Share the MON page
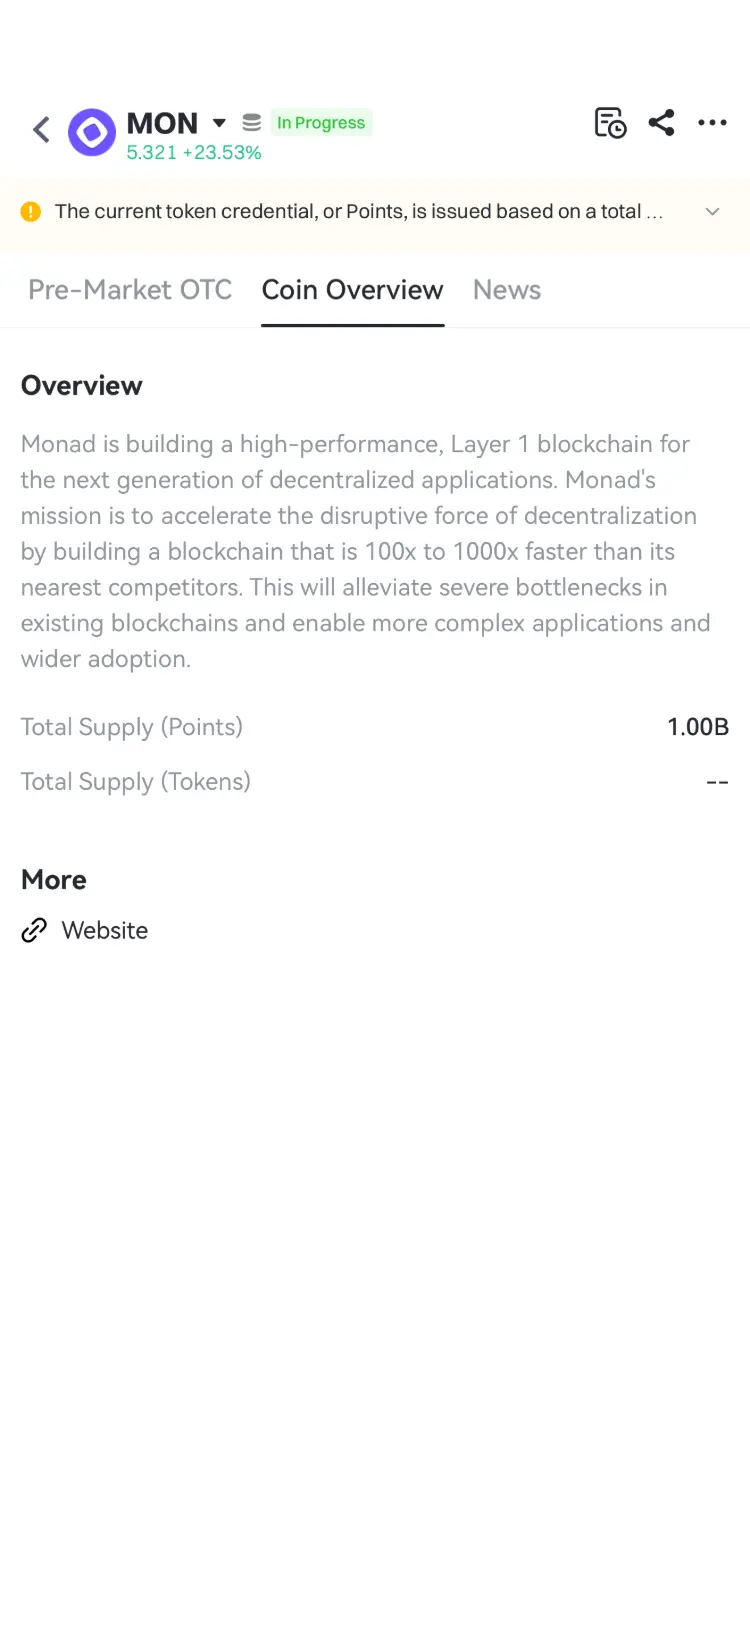This screenshot has height=1630, width=750. 661,123
